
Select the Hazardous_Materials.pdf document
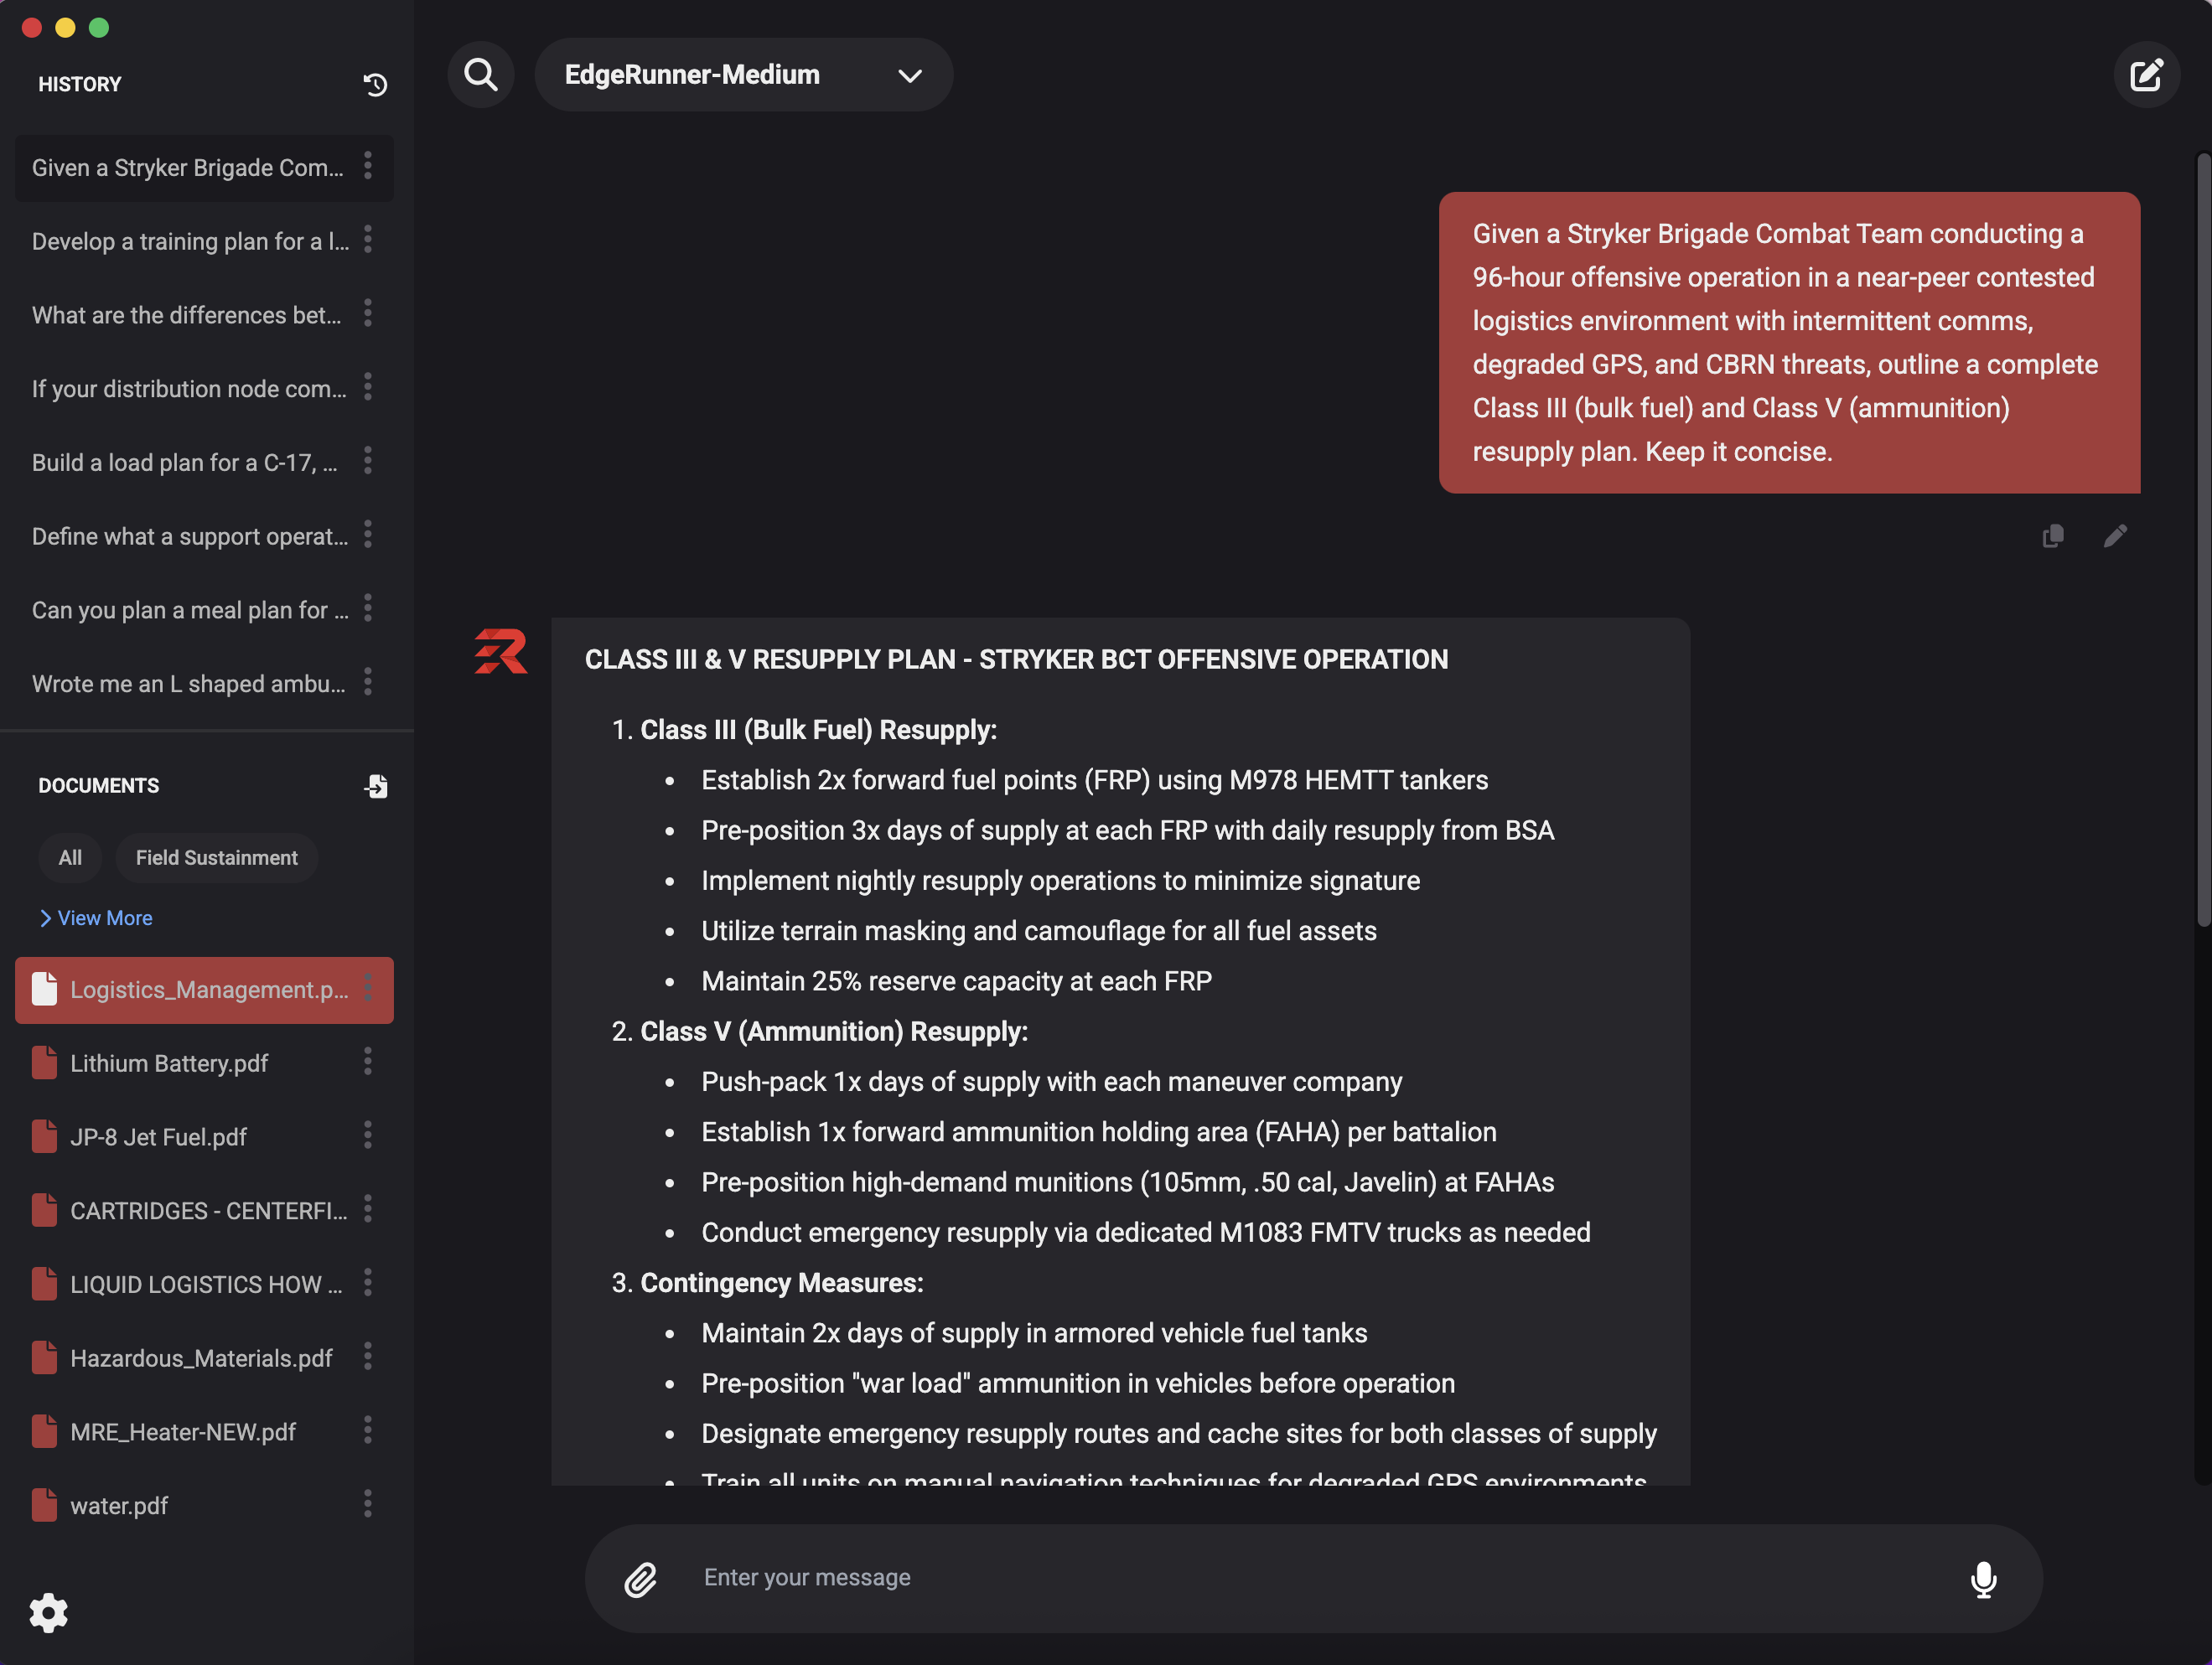200,1358
